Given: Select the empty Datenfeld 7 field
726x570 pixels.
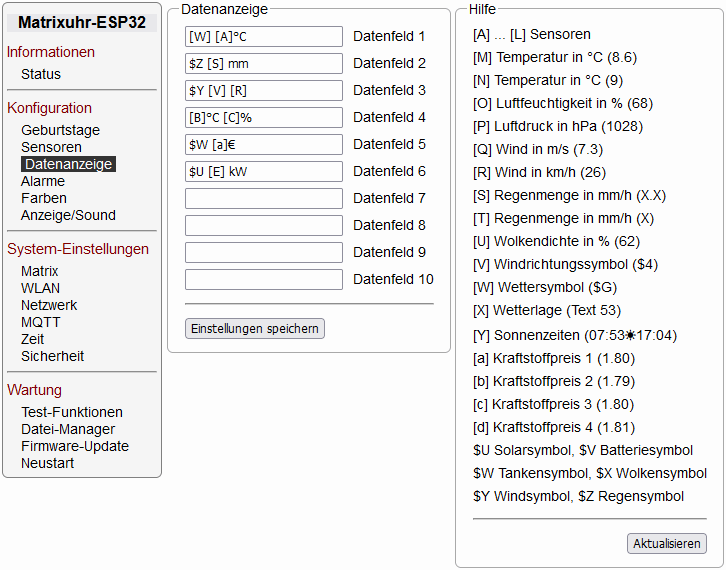Looking at the screenshot, I should tap(264, 199).
